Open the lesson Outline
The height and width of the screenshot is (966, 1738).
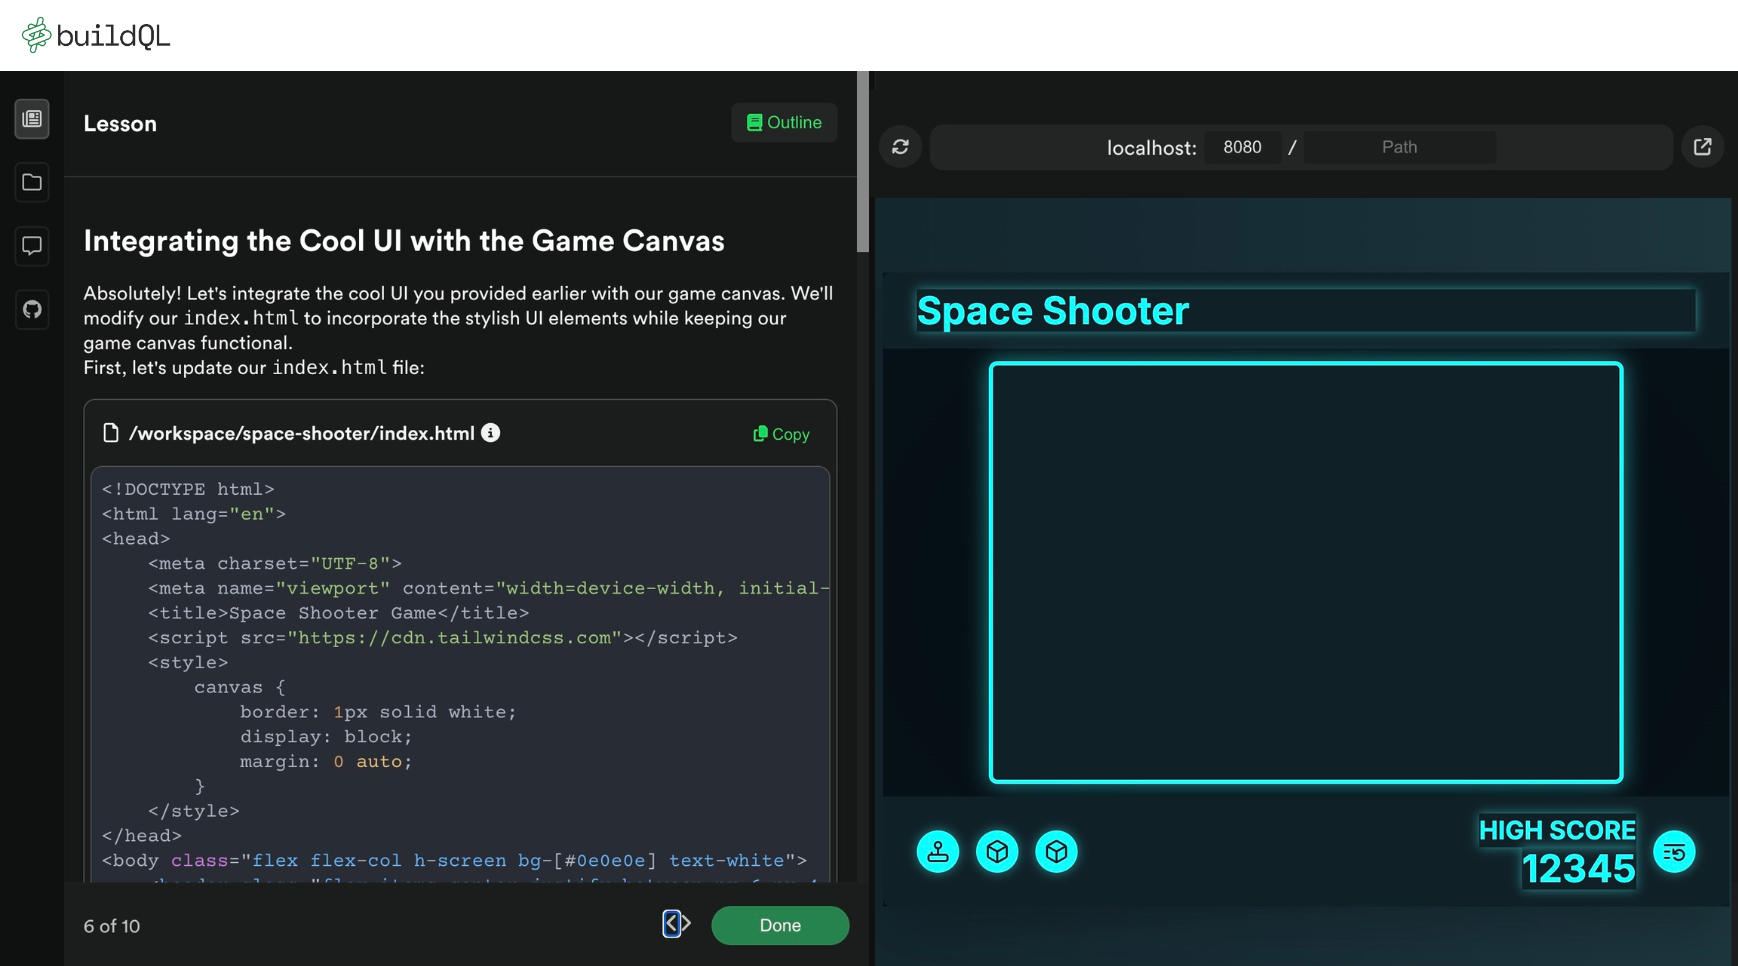tap(784, 123)
